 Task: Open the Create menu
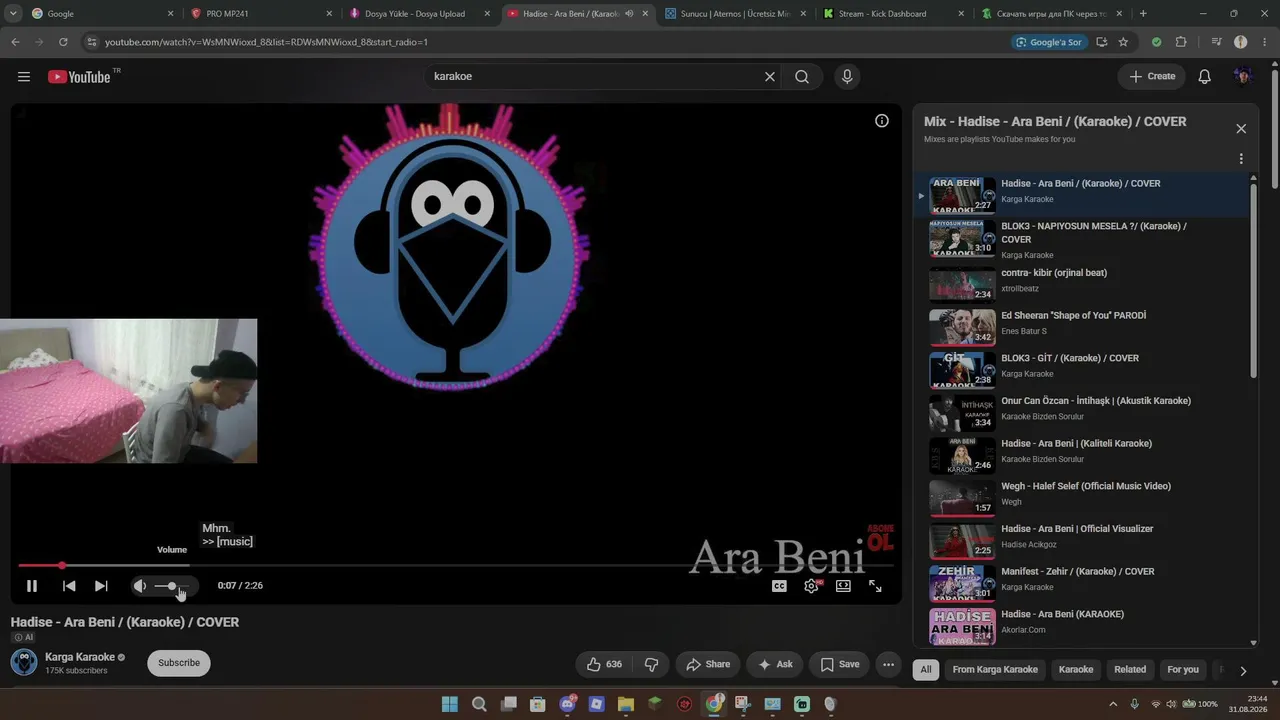1152,77
